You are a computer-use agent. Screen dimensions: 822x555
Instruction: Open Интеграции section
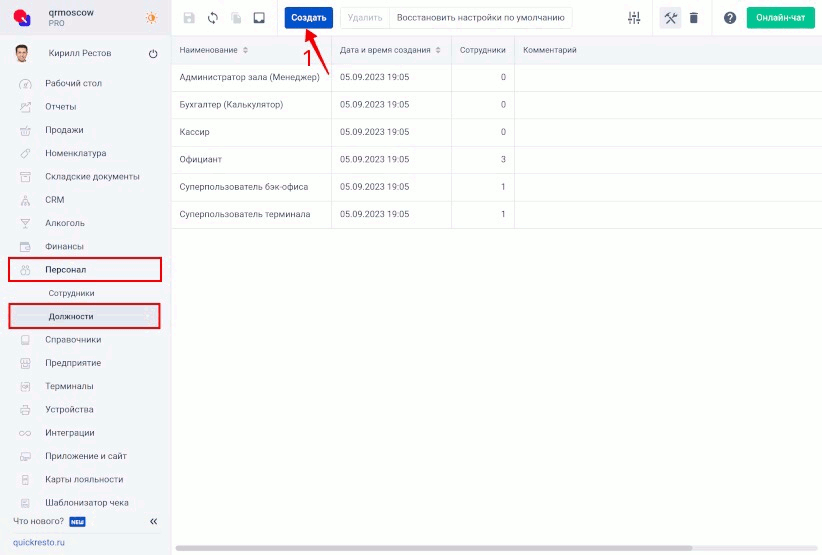pyautogui.click(x=70, y=433)
